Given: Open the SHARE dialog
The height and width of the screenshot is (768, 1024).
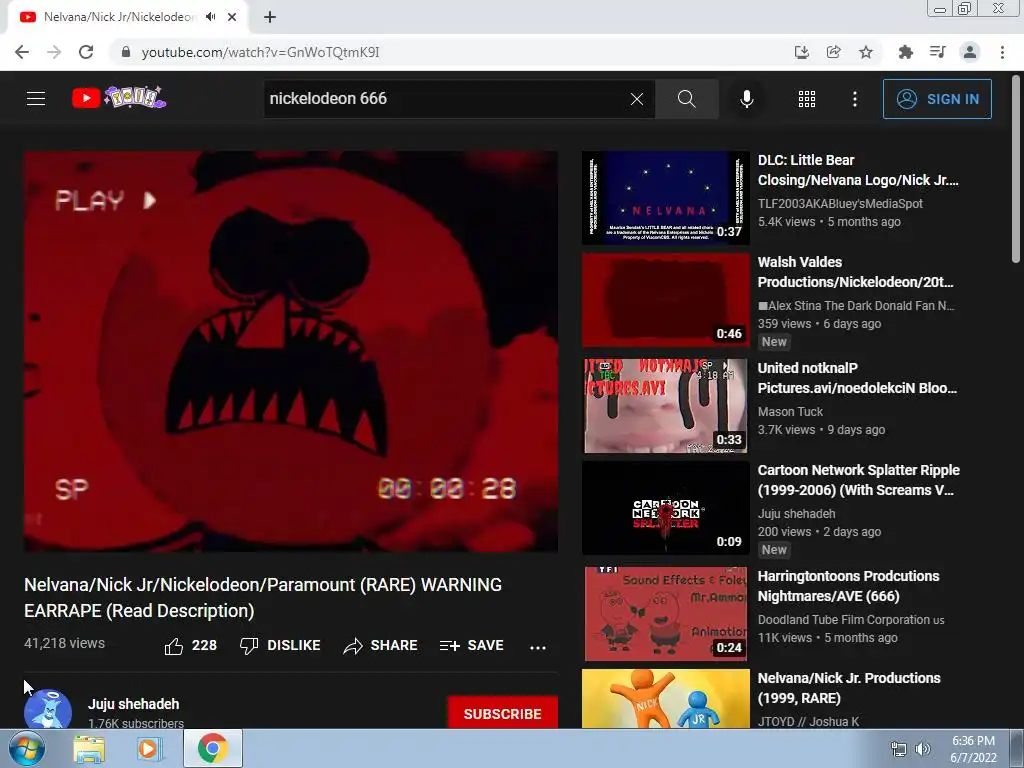Looking at the screenshot, I should coord(380,645).
